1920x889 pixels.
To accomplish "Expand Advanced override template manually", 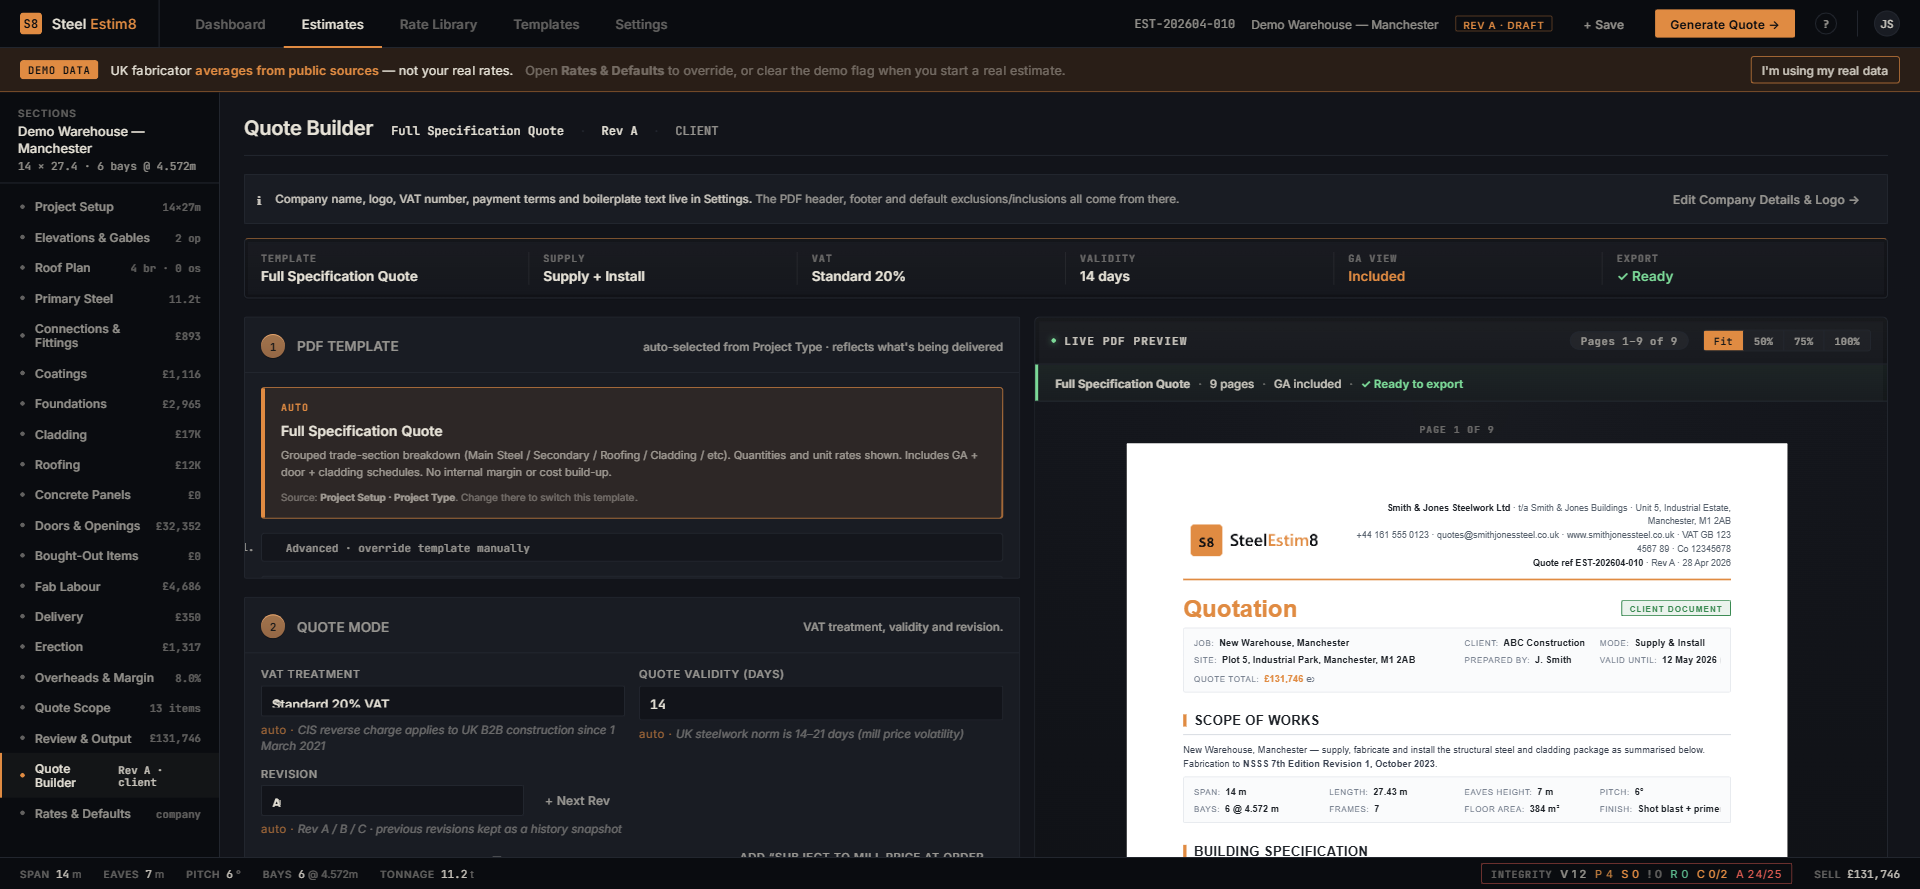I will pyautogui.click(x=632, y=548).
